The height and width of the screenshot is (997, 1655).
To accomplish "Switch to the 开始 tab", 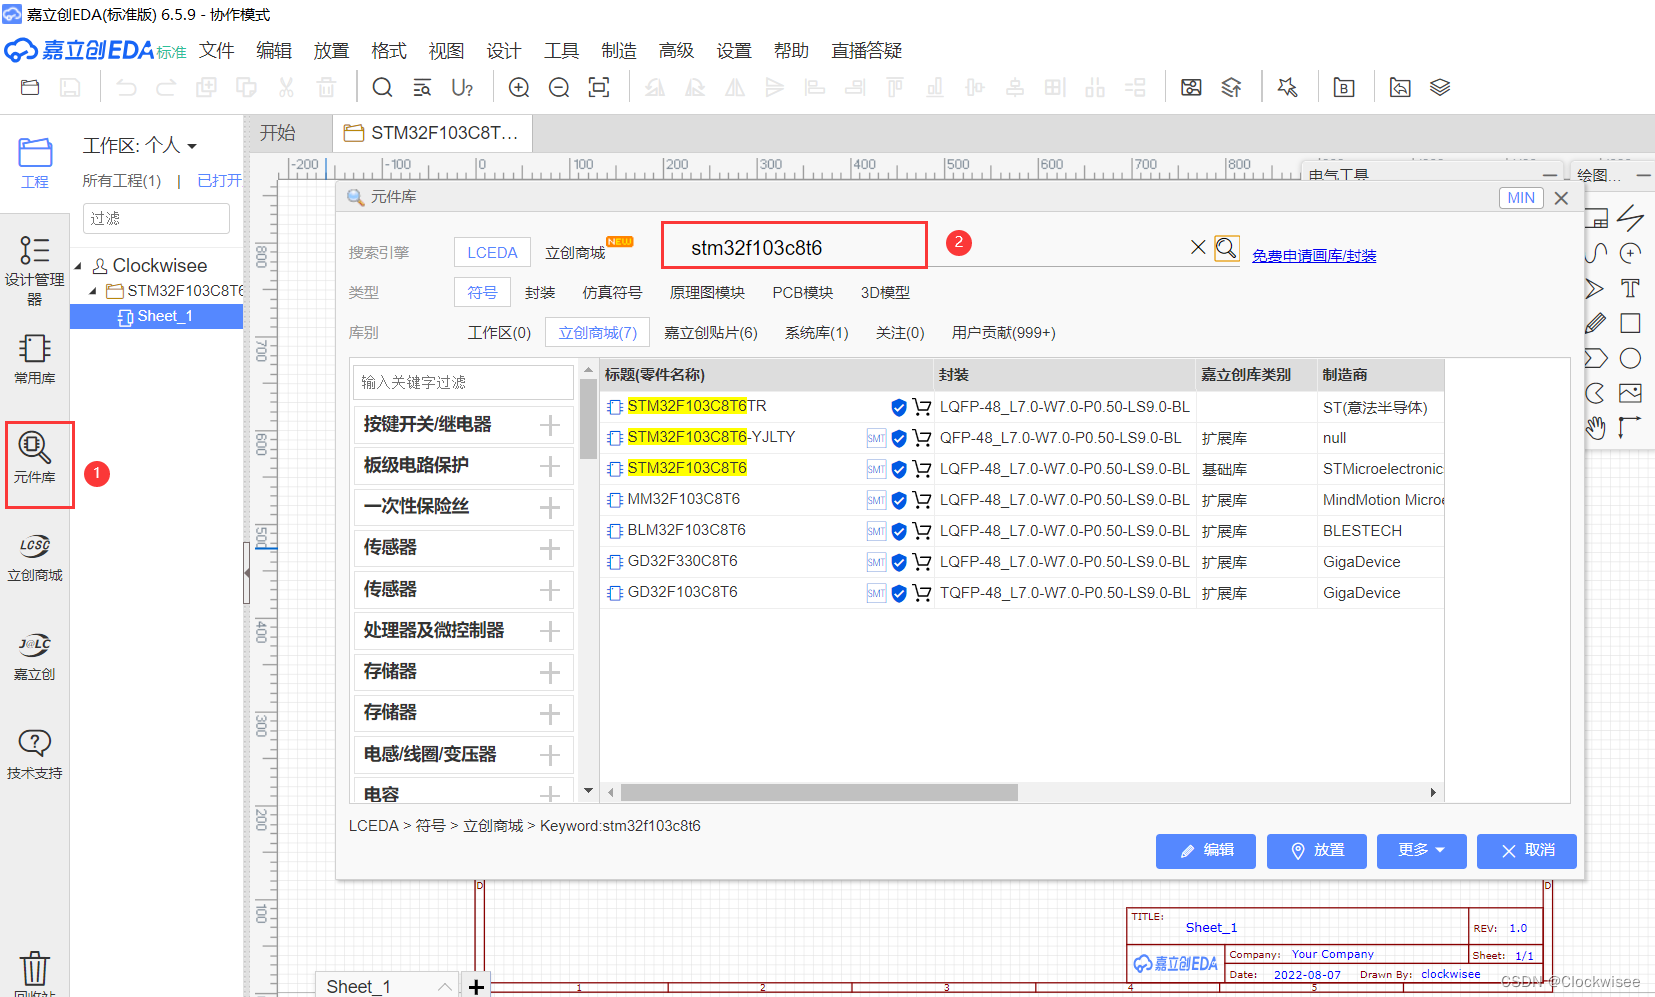I will pos(278,133).
